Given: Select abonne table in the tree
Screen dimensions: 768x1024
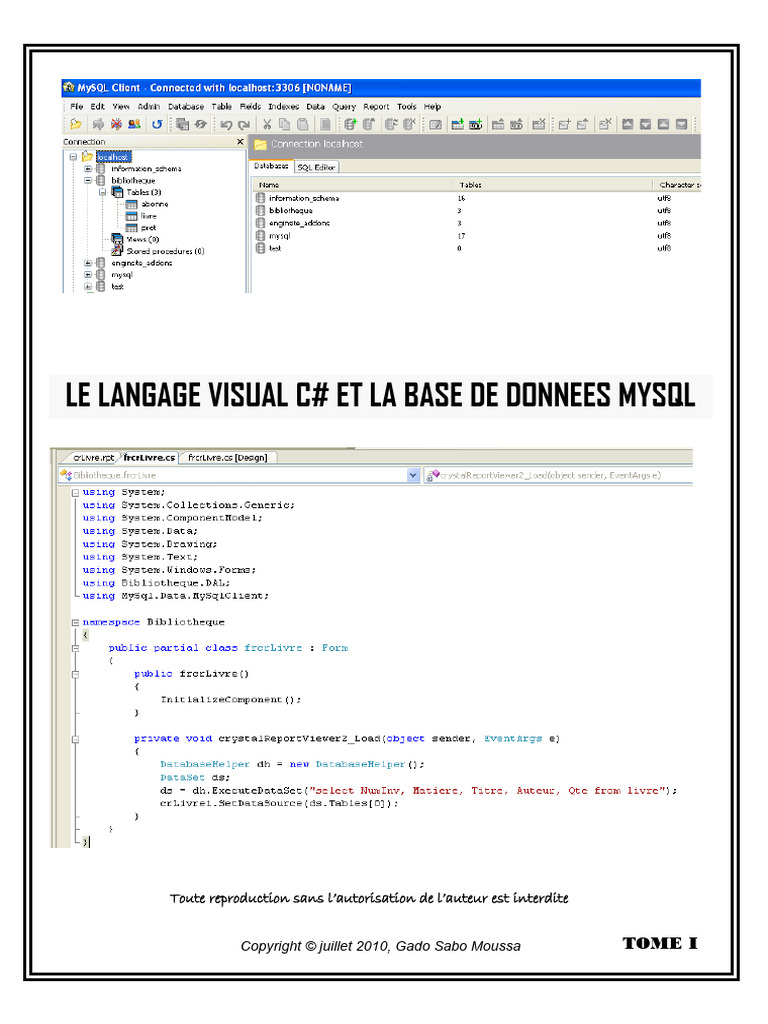Looking at the screenshot, I should pyautogui.click(x=155, y=204).
